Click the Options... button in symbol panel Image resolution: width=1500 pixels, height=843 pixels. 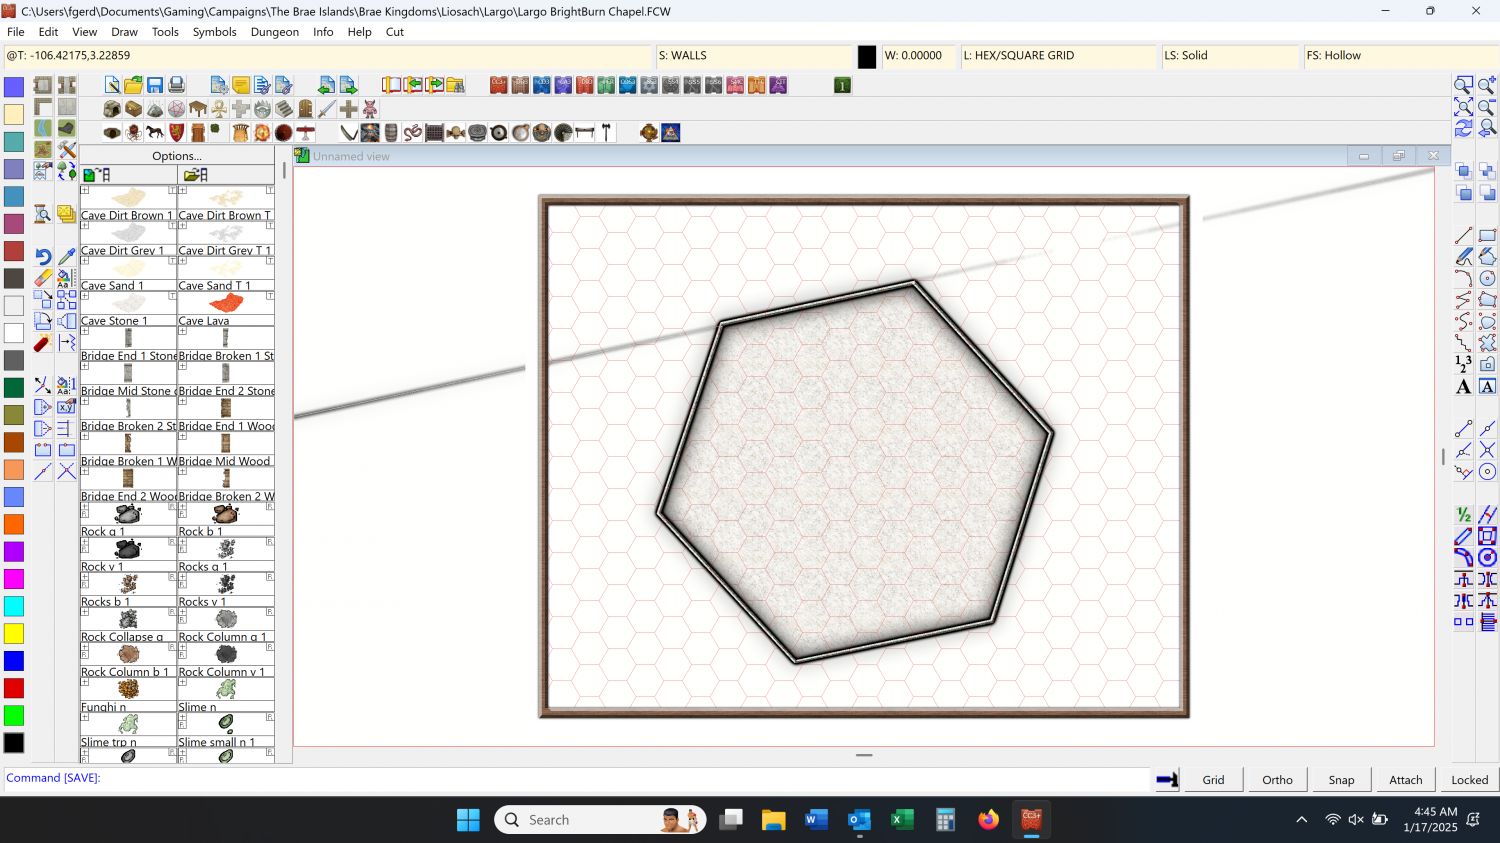coord(177,156)
